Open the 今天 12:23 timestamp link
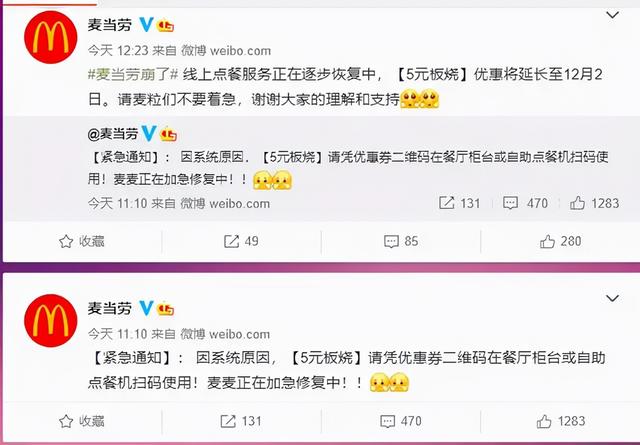640x445 pixels. [x=118, y=51]
